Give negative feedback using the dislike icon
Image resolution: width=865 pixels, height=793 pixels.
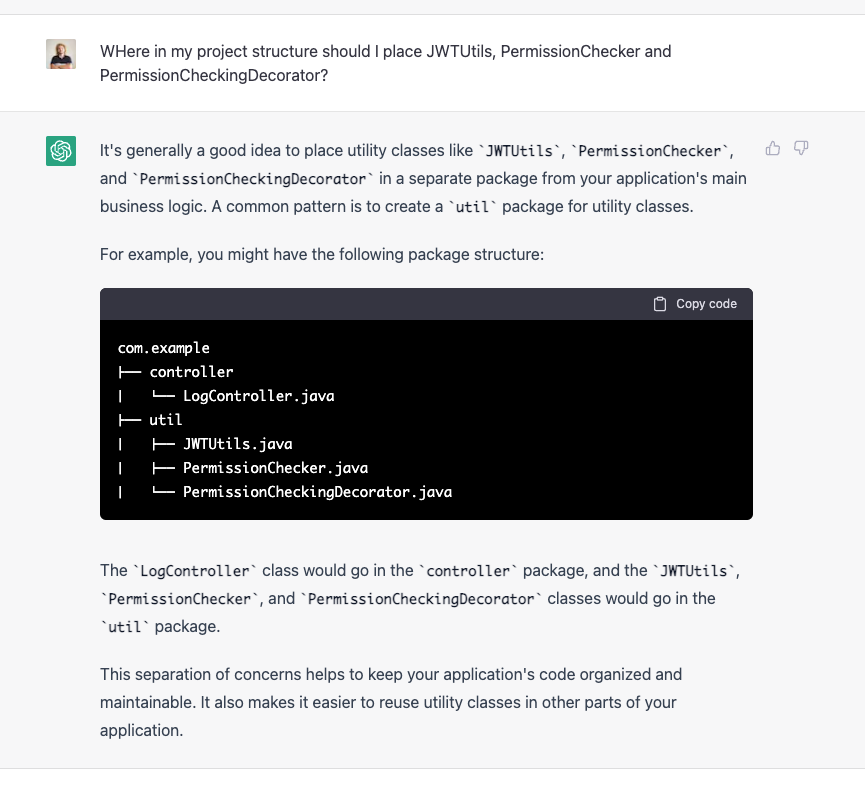coord(801,148)
